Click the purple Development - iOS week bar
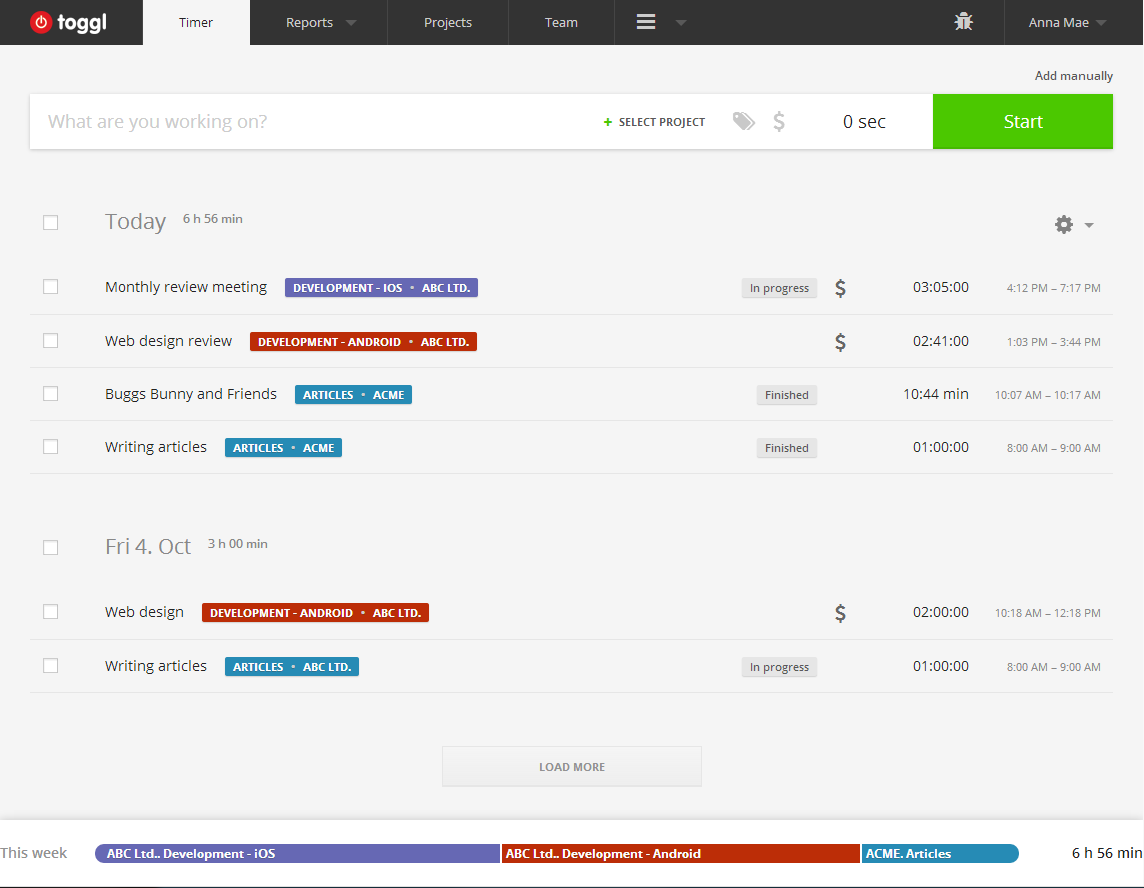This screenshot has width=1144, height=888. (298, 854)
